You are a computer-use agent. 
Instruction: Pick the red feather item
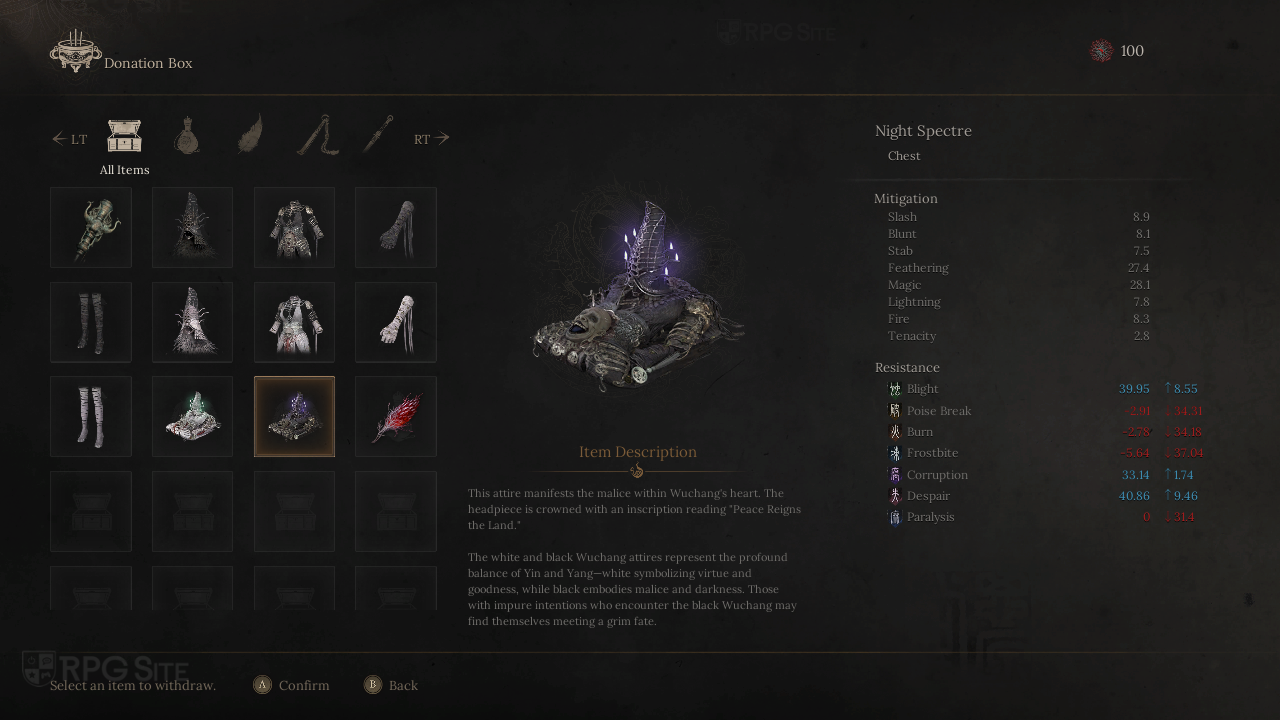tap(396, 416)
